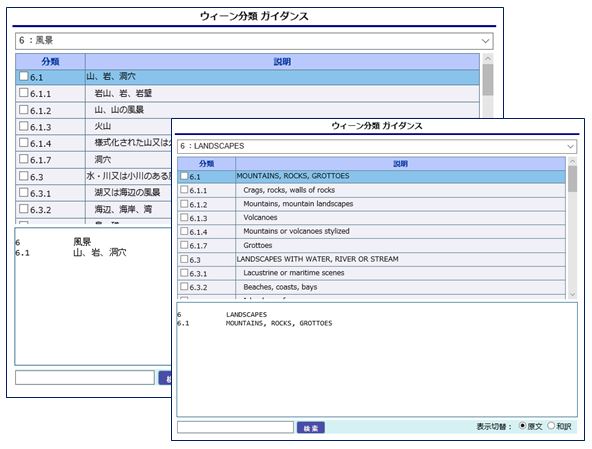Click the scrollbar thumb of English table
This screenshot has height=449, width=592.
coord(572,179)
